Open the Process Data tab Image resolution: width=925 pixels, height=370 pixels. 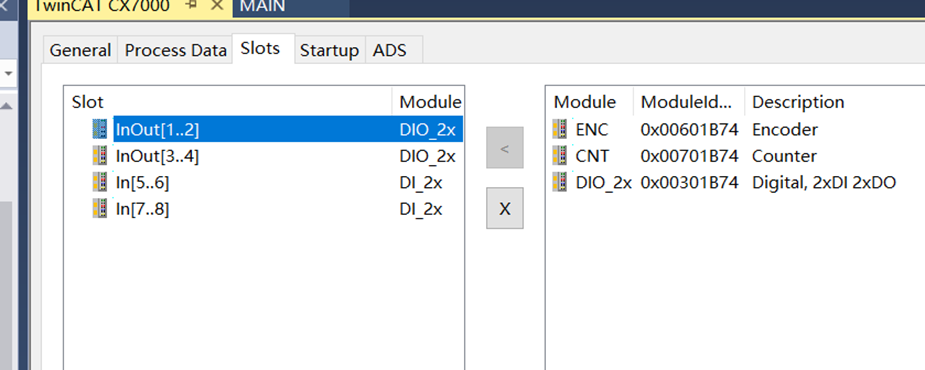pos(175,50)
